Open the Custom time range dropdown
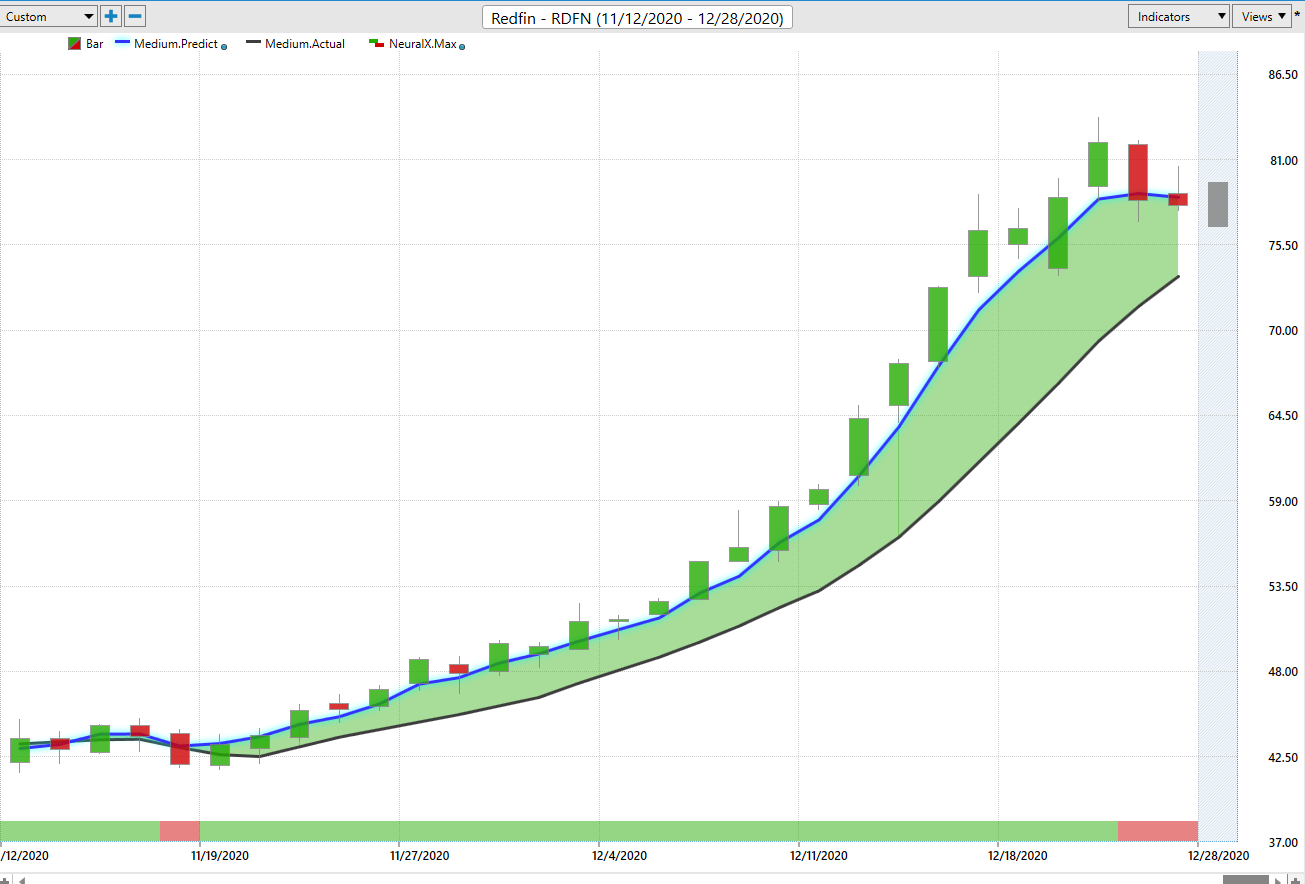The height and width of the screenshot is (884, 1305). point(48,16)
